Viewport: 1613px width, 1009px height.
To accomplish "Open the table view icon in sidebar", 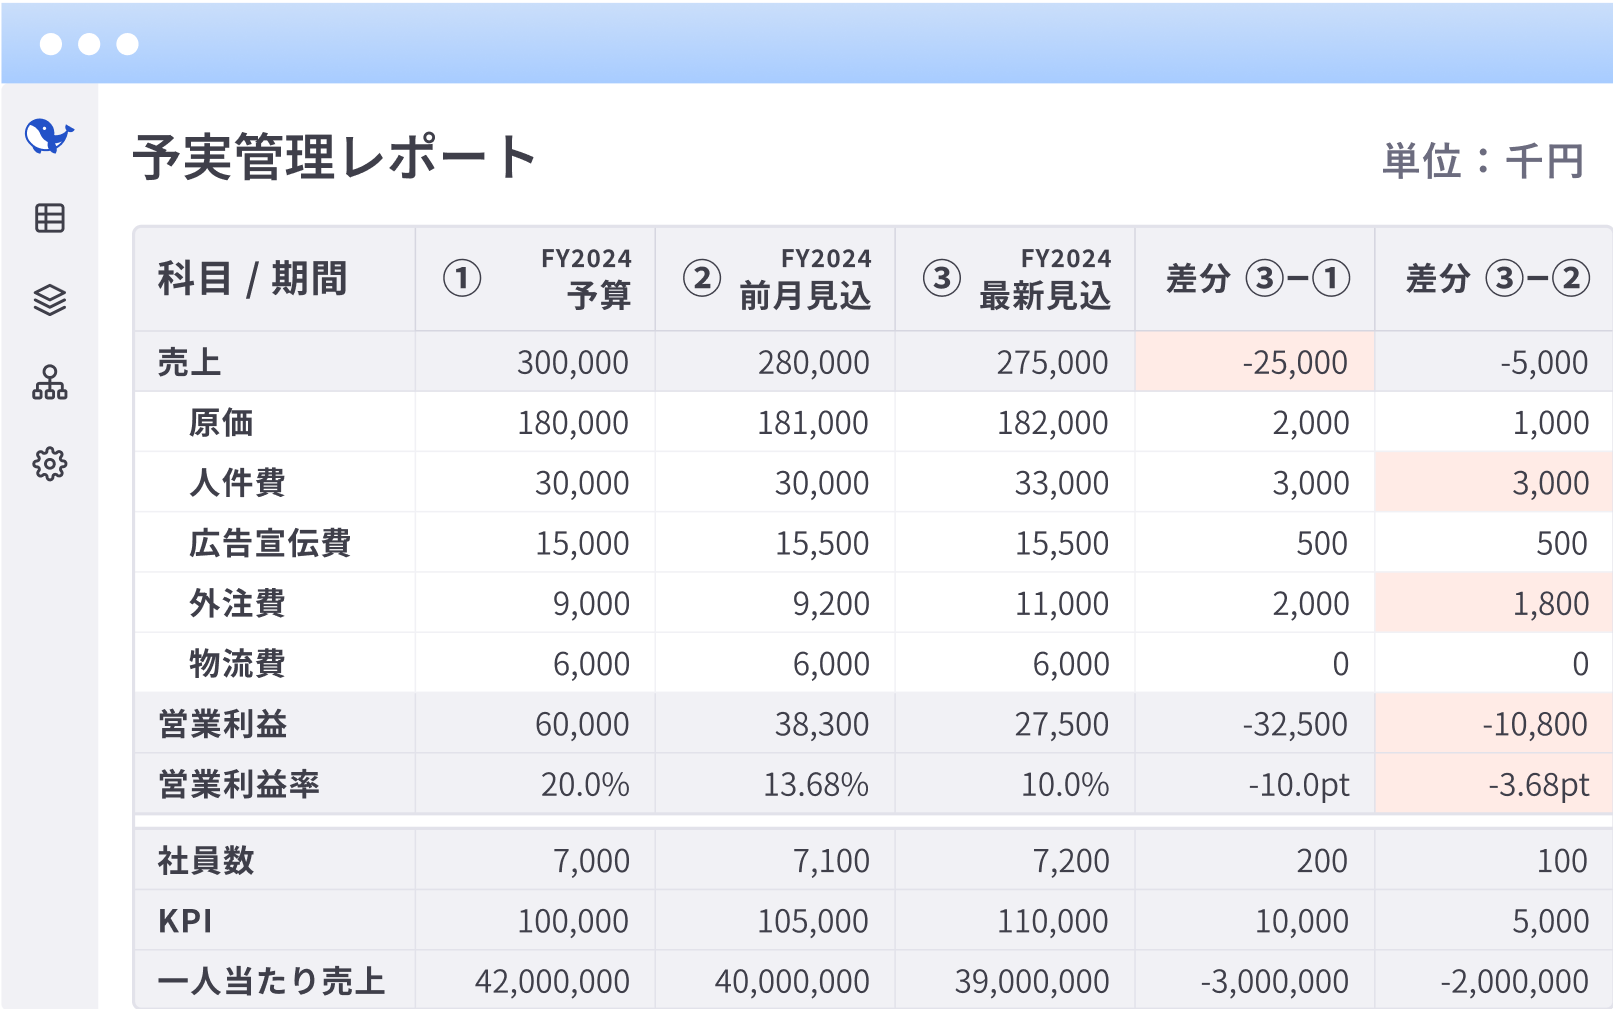I will [x=49, y=218].
